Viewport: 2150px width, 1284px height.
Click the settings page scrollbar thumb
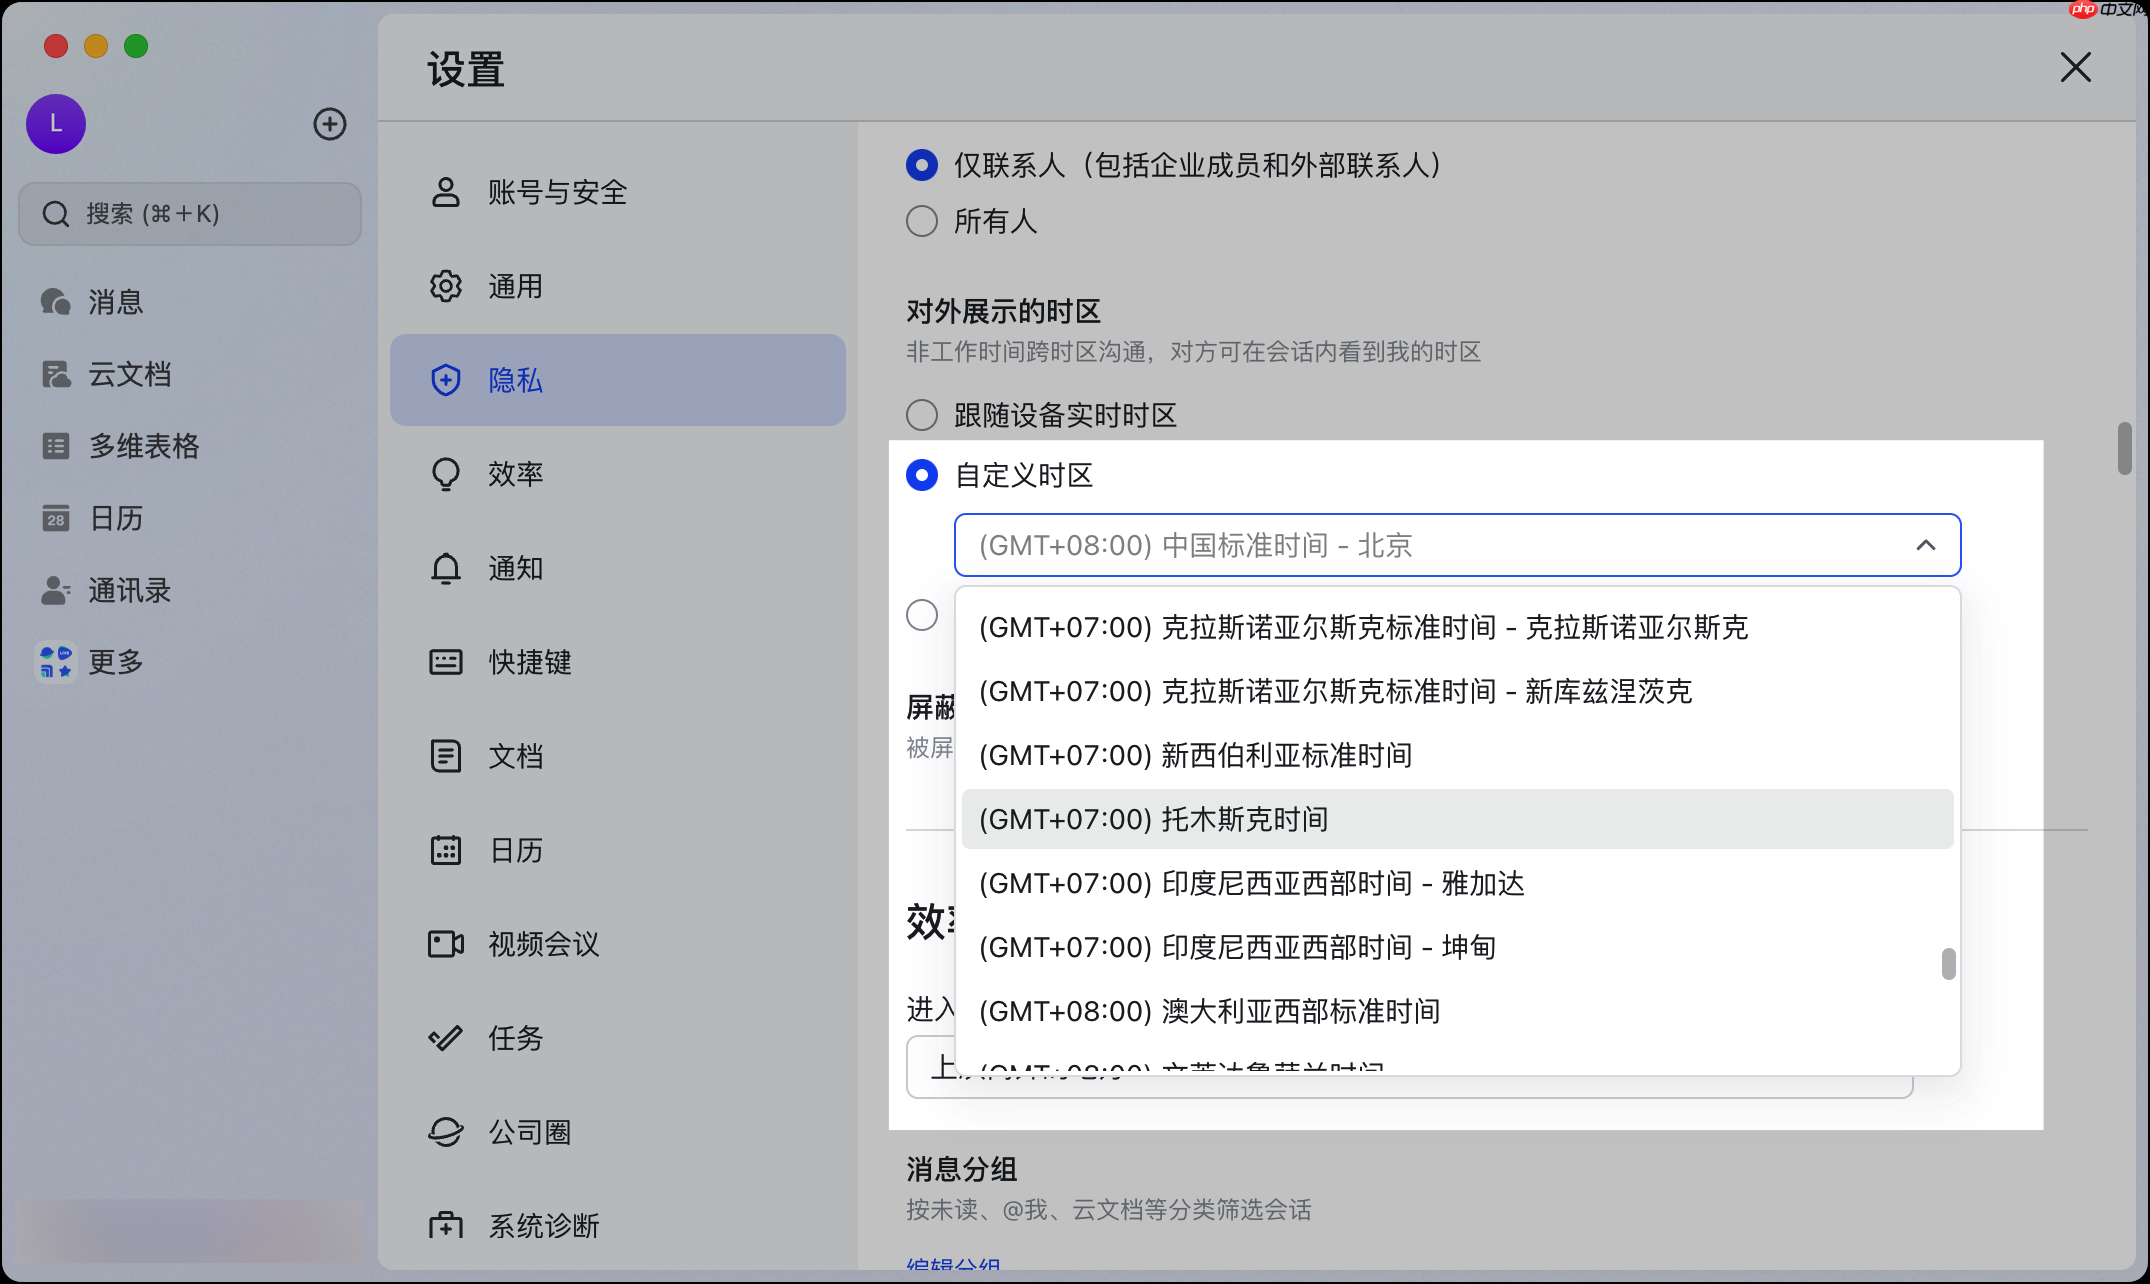click(x=2124, y=448)
